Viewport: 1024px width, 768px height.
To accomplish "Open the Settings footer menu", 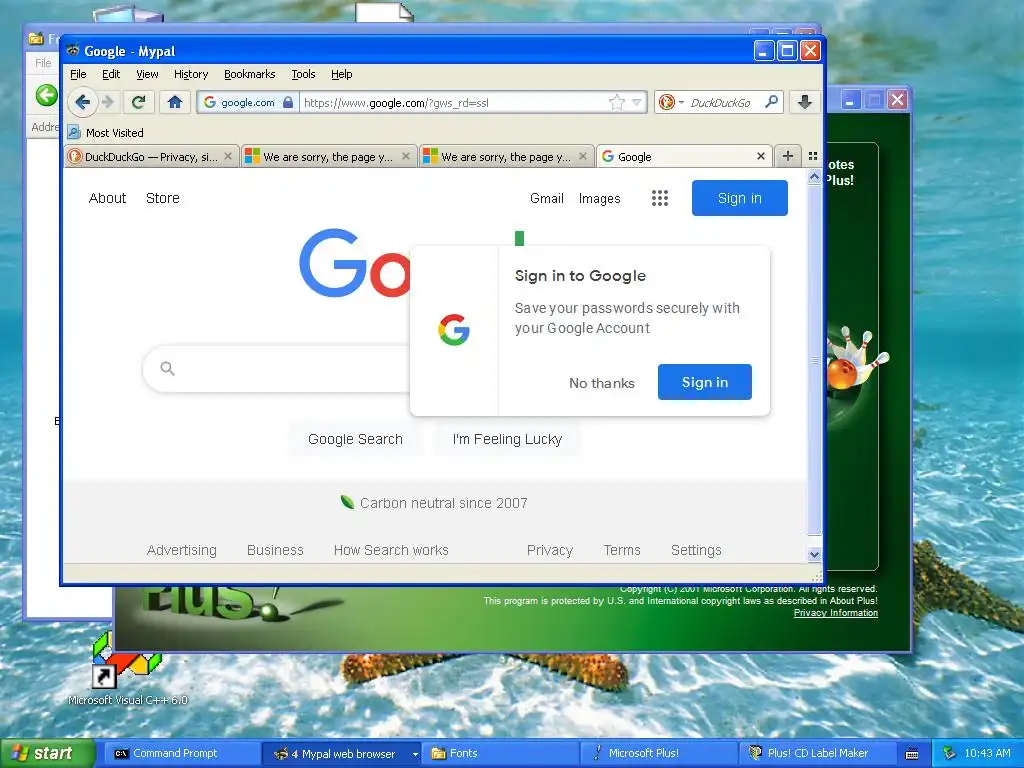I will (x=696, y=550).
